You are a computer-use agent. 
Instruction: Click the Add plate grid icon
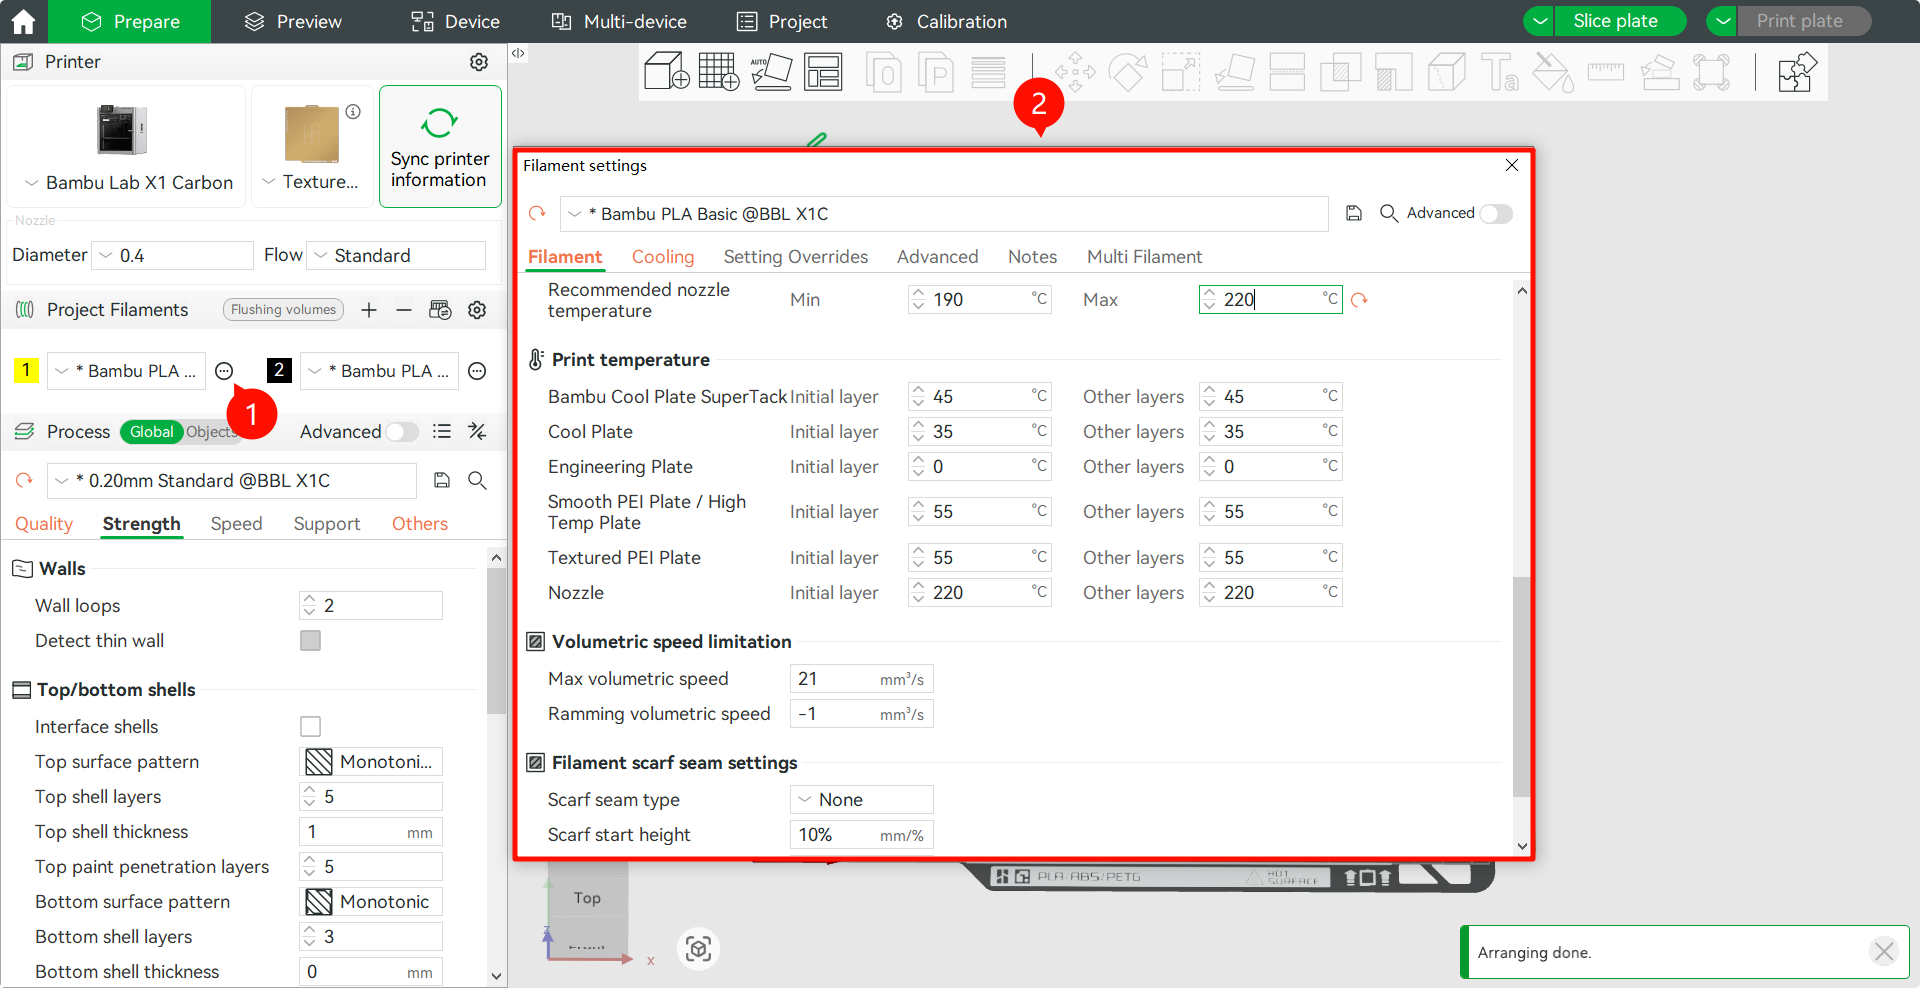pyautogui.click(x=719, y=72)
